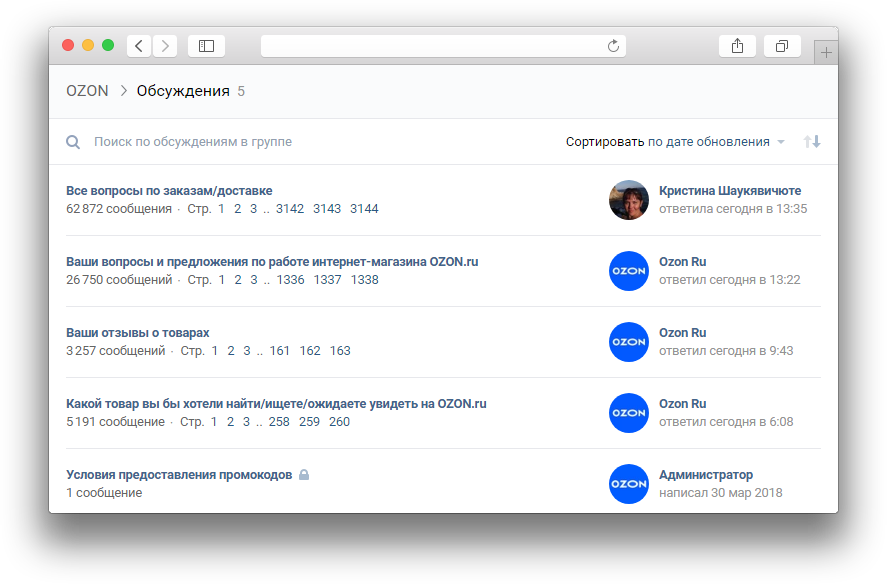Open Администратор author name
This screenshot has width=887, height=584.
706,475
